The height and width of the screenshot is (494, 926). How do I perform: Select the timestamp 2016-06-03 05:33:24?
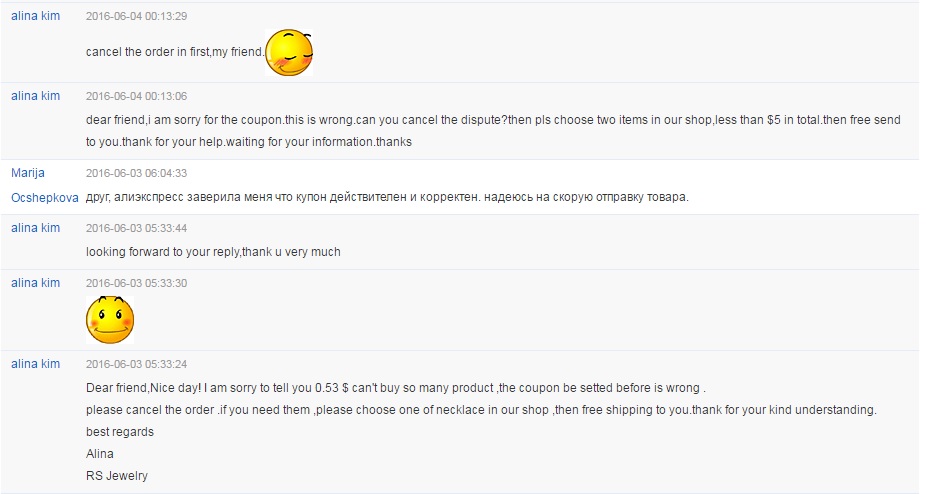pos(136,364)
